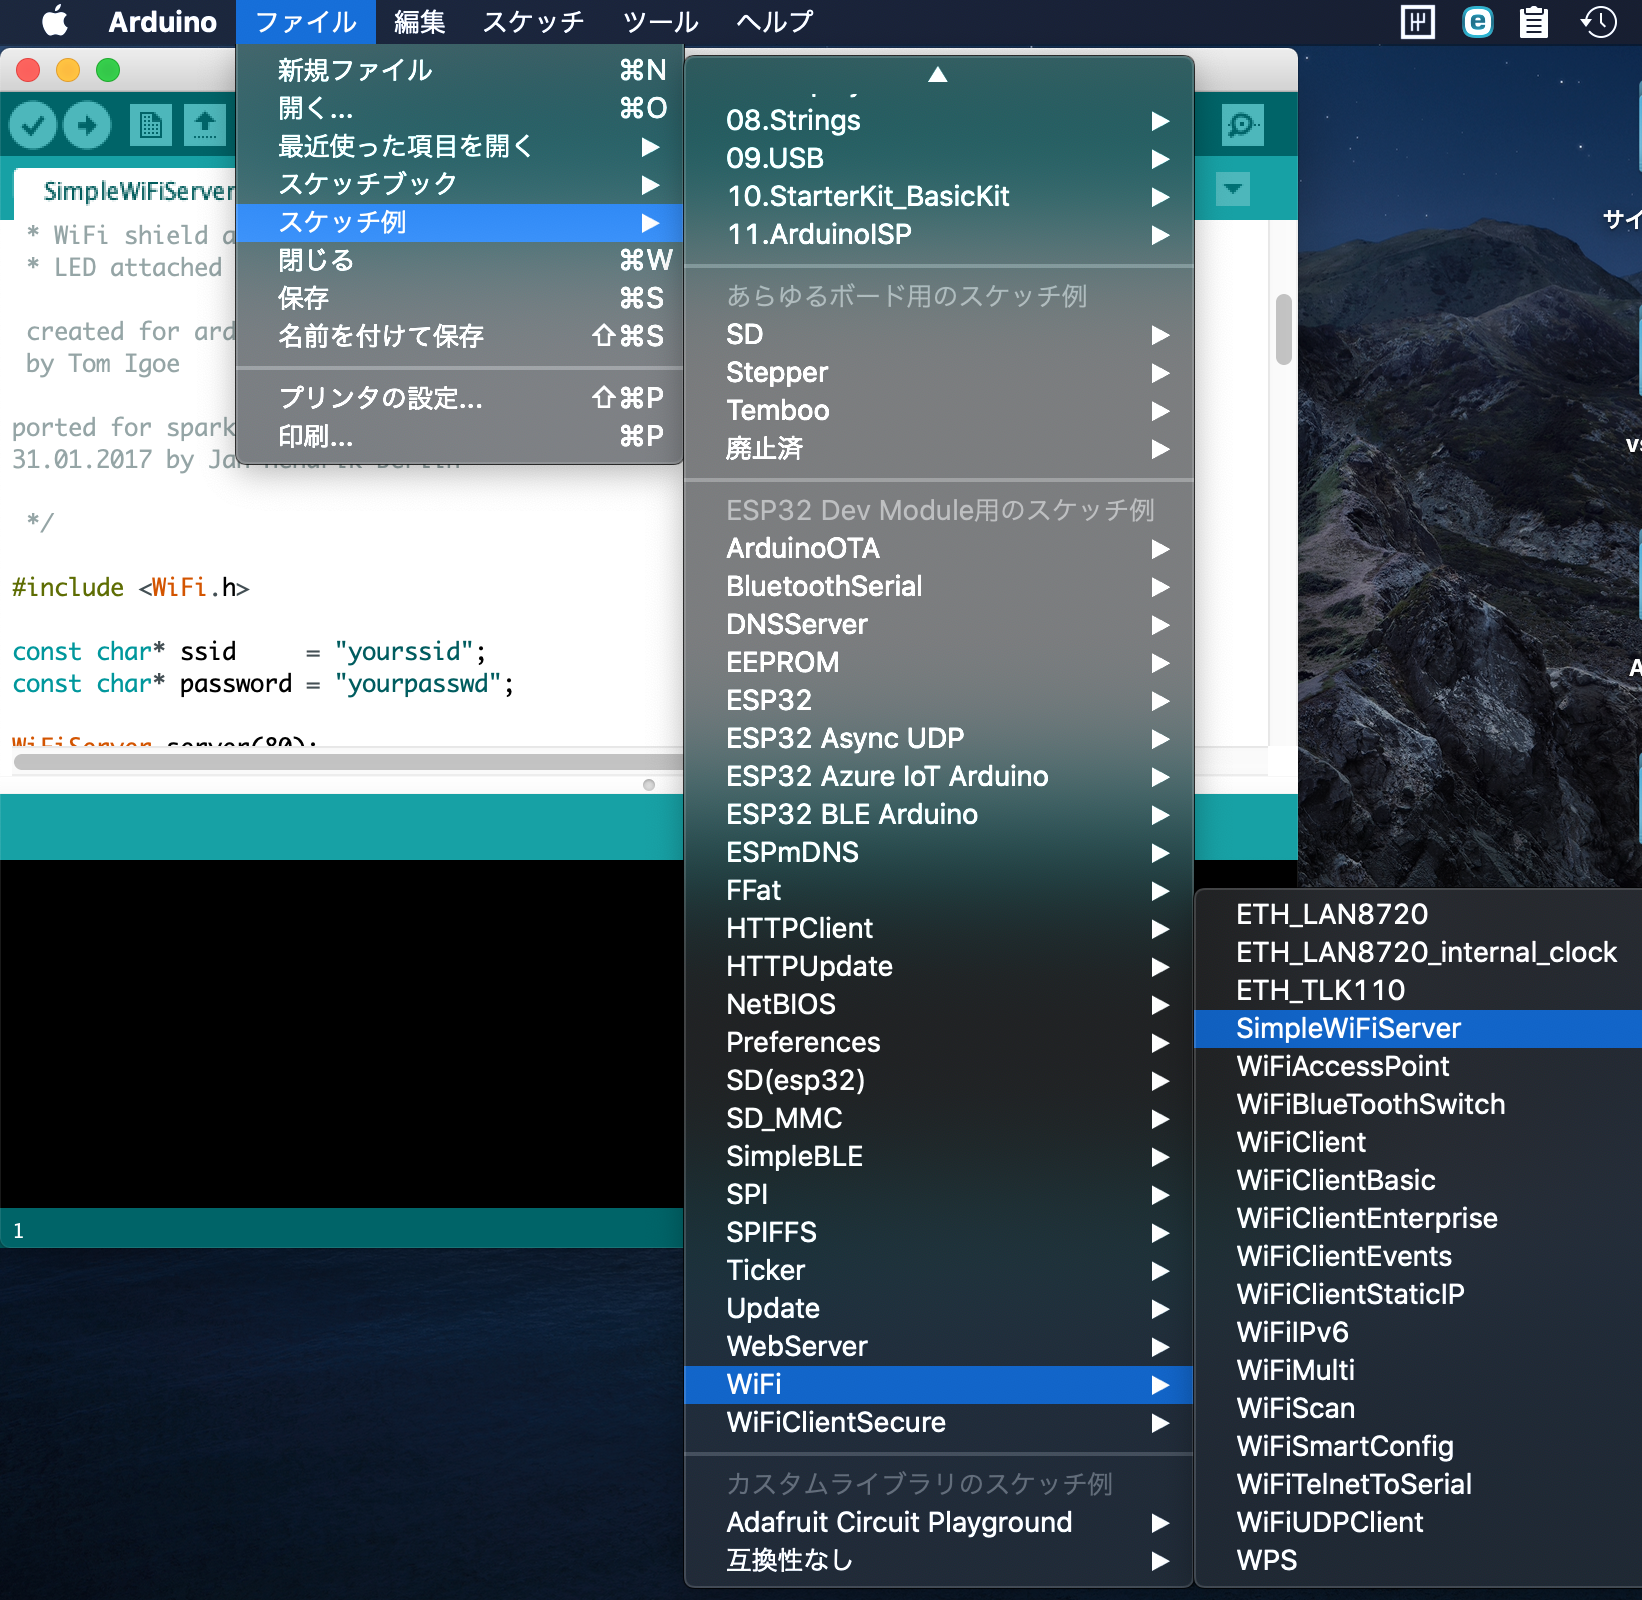This screenshot has width=1642, height=1600.
Task: Open the ツール menu
Action: click(660, 21)
